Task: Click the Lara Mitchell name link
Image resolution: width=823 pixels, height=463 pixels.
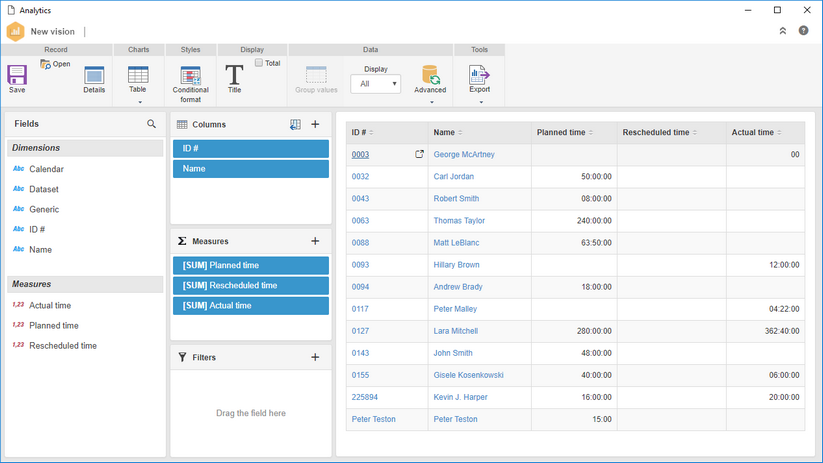Action: 456,331
